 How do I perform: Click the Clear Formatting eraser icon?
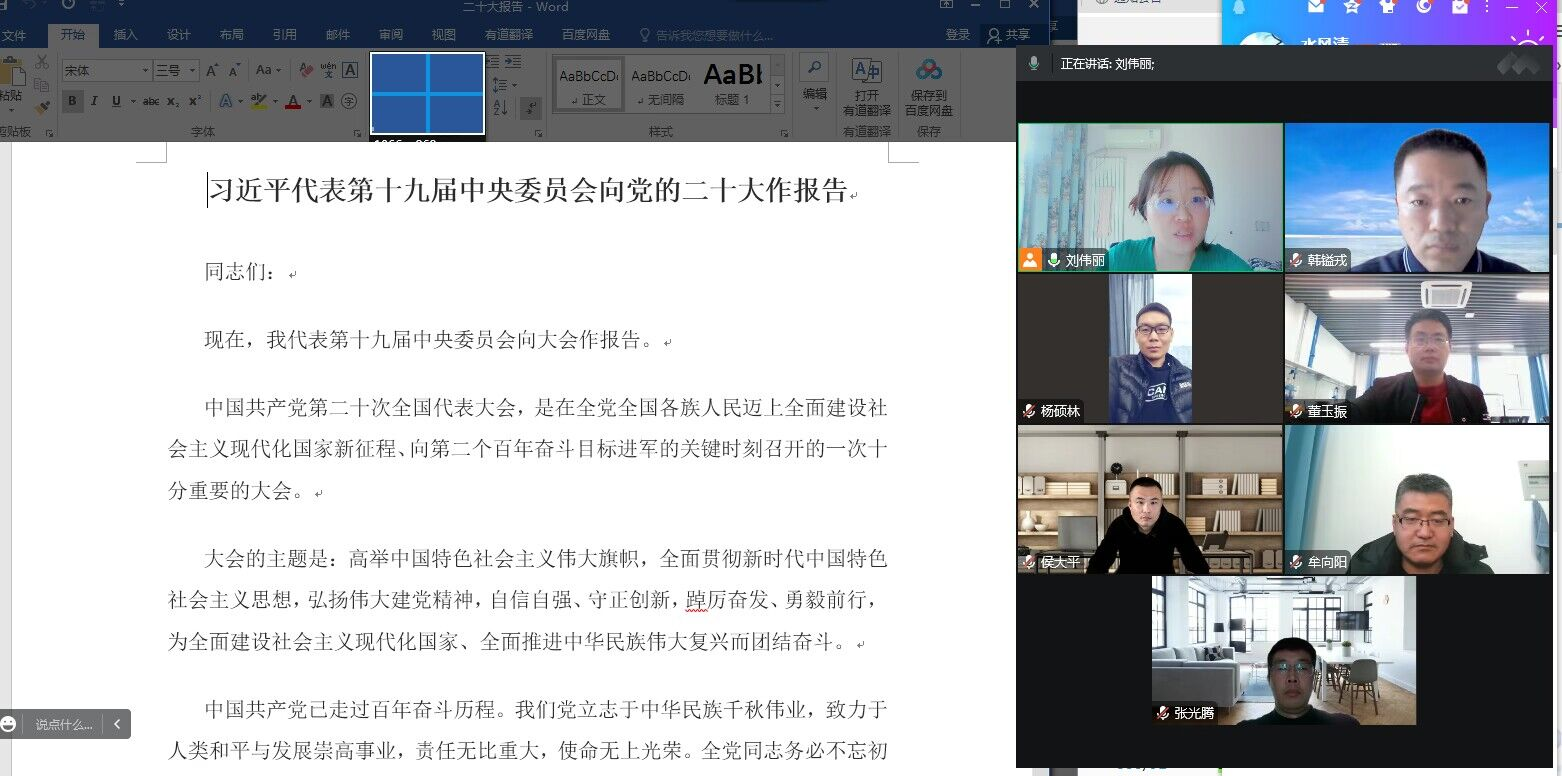pos(305,71)
